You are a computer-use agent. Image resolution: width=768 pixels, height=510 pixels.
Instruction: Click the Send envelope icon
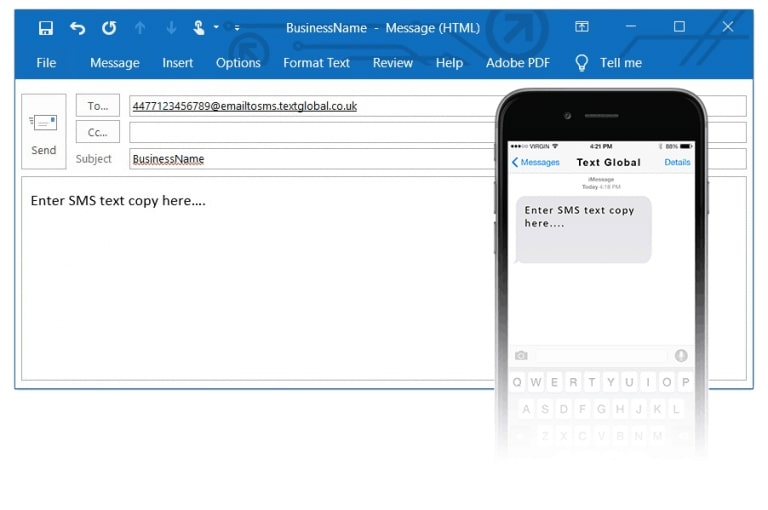click(x=44, y=123)
